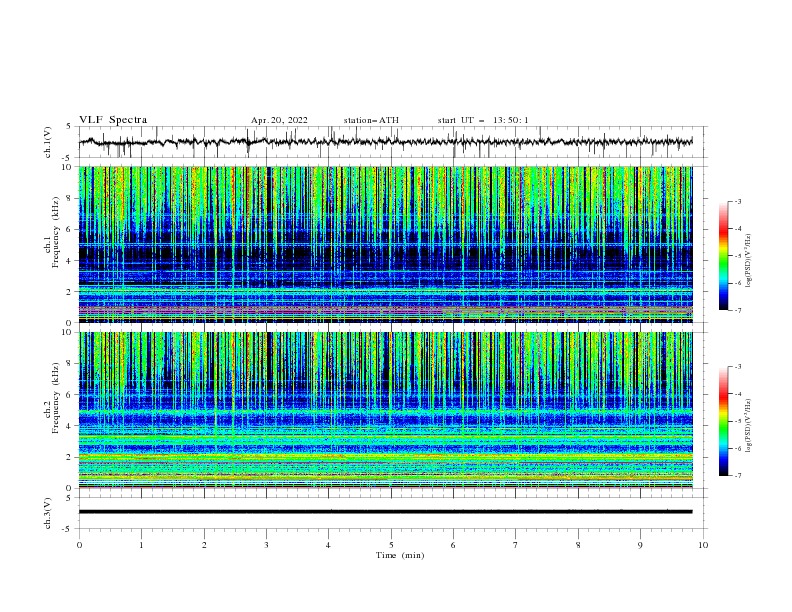Click the "-3" tick on the ch.1 colorbar

737,201
